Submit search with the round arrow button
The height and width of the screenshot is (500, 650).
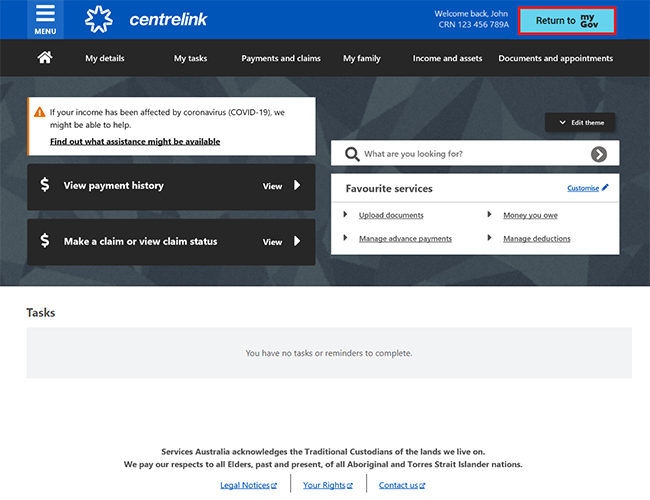coord(599,154)
